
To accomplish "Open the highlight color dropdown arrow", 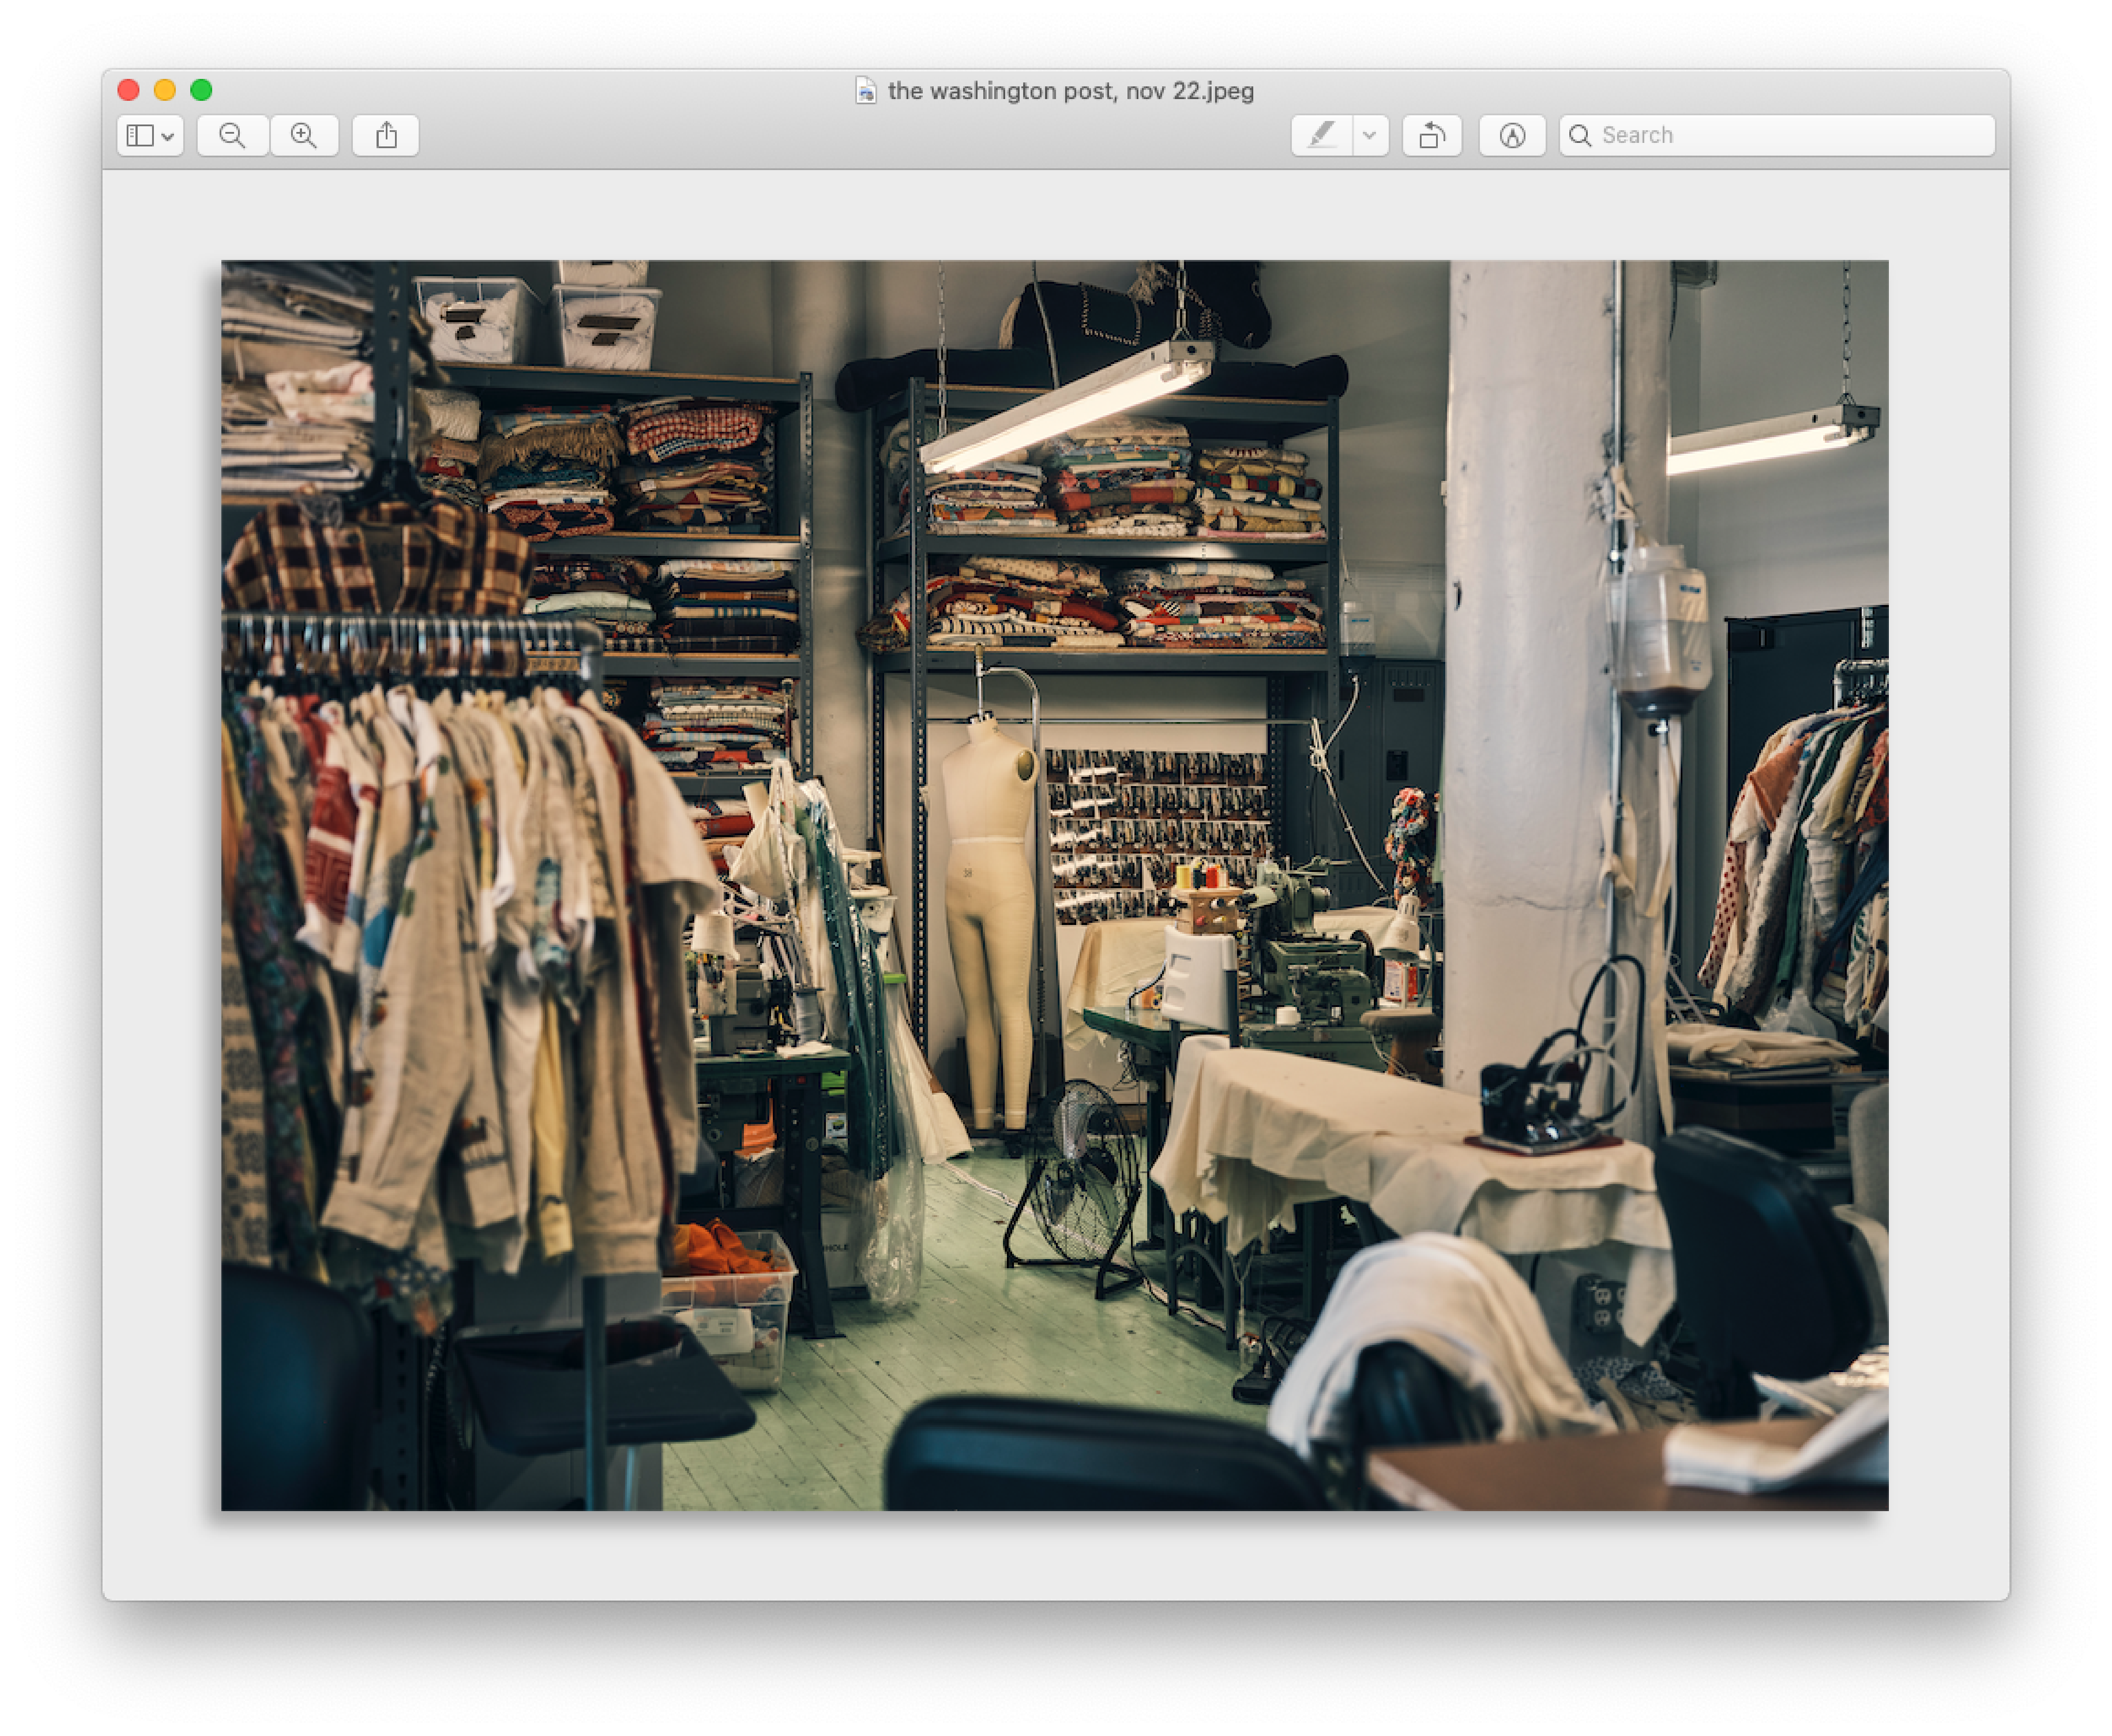I will tap(1370, 135).
